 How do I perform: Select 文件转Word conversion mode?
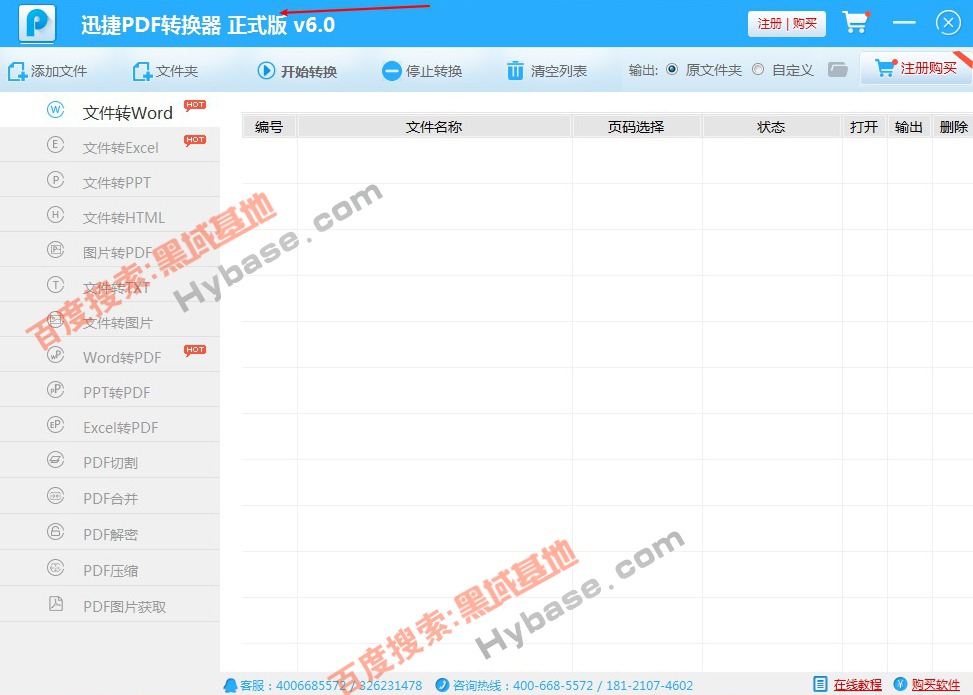pyautogui.click(x=110, y=110)
